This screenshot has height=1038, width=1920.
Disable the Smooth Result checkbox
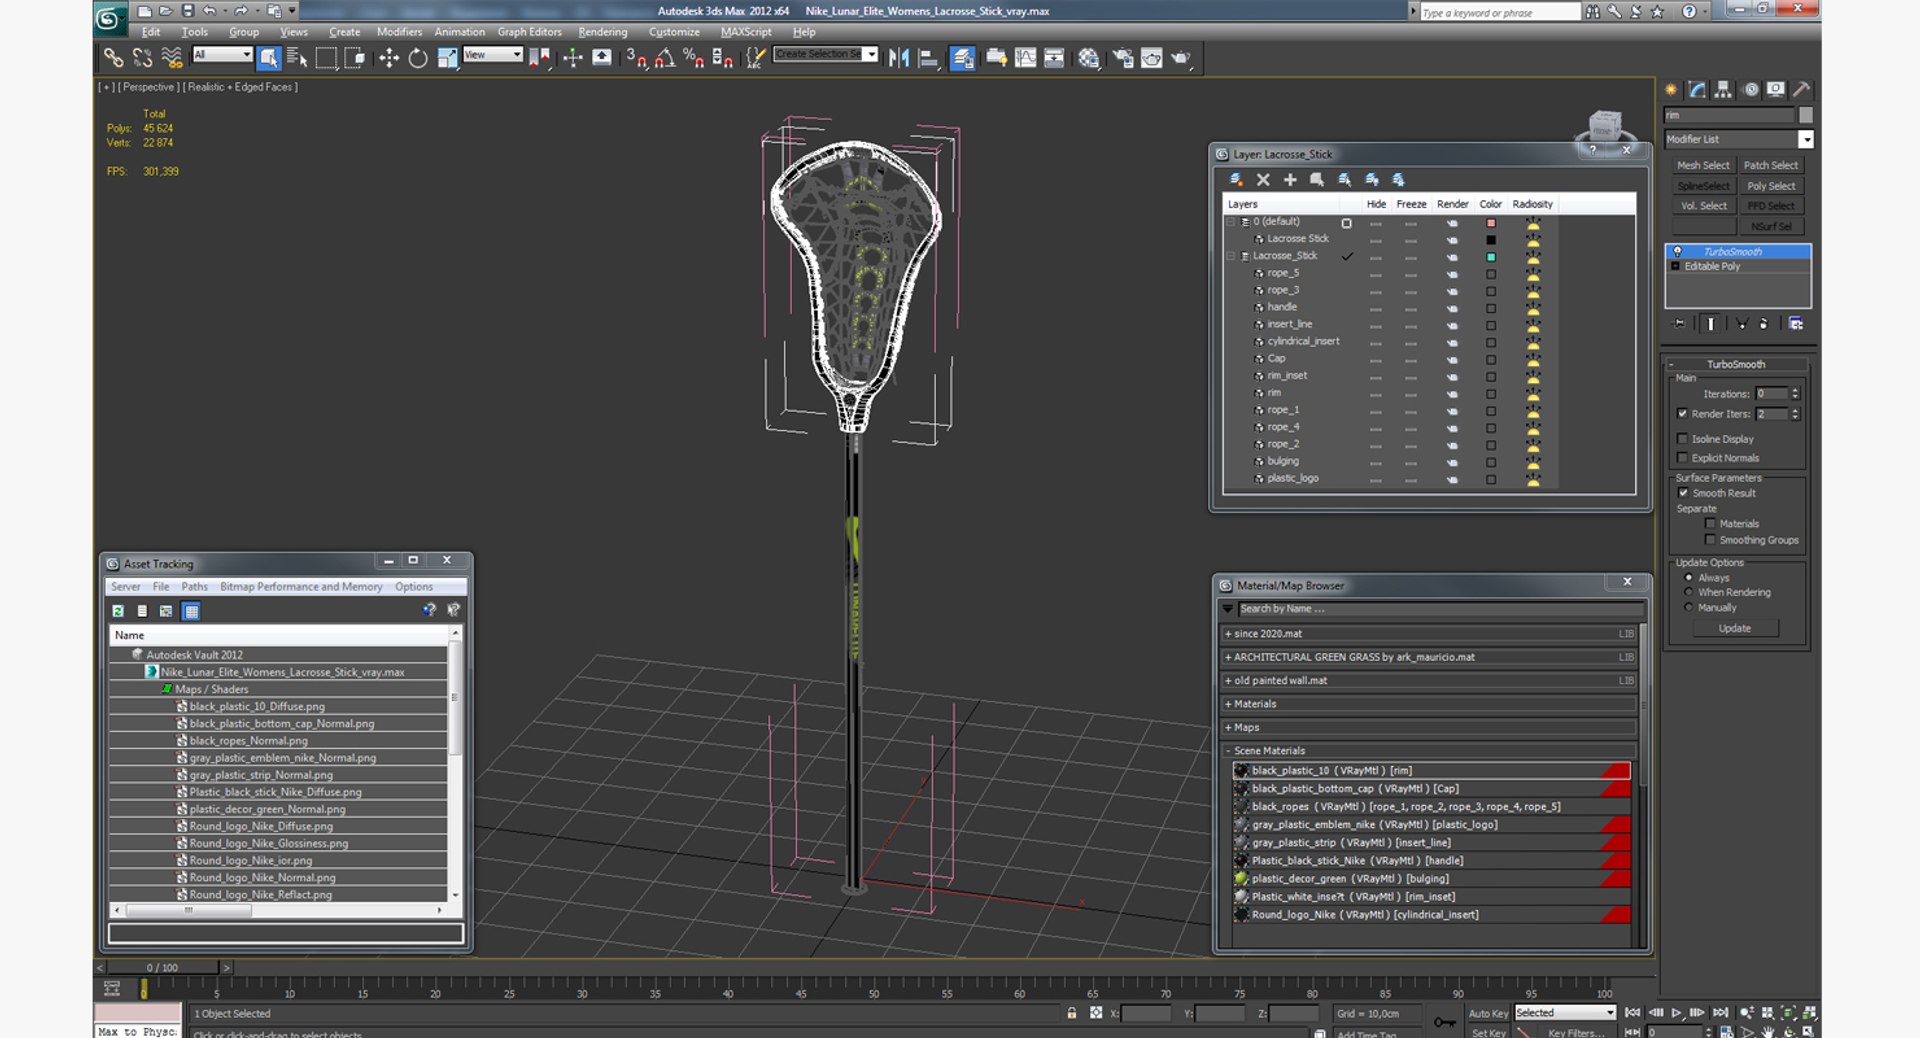tap(1683, 493)
